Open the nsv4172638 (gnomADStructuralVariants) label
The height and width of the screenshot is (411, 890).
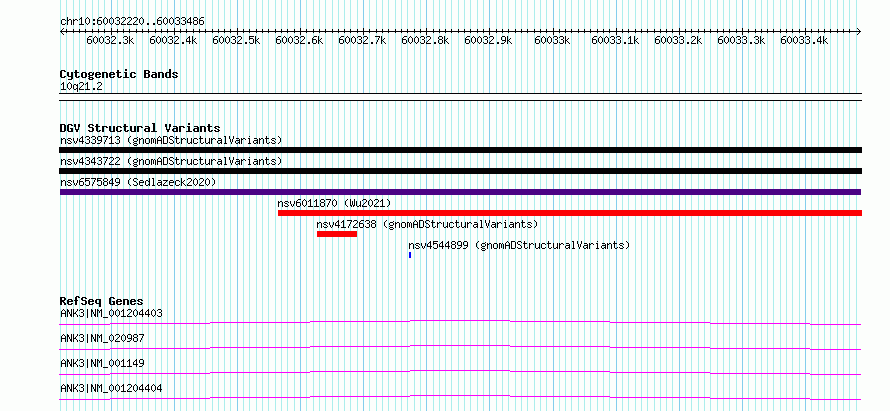click(427, 224)
